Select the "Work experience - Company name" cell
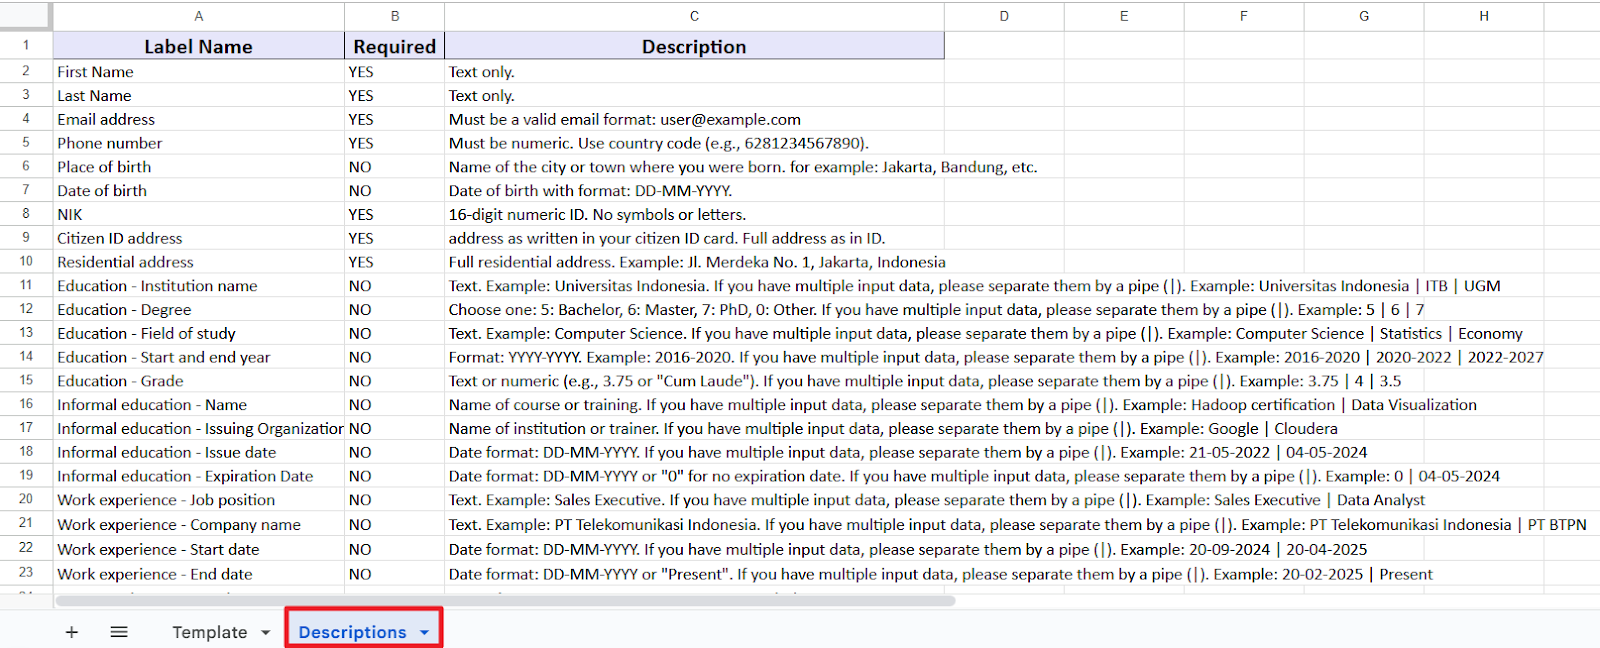 point(198,524)
